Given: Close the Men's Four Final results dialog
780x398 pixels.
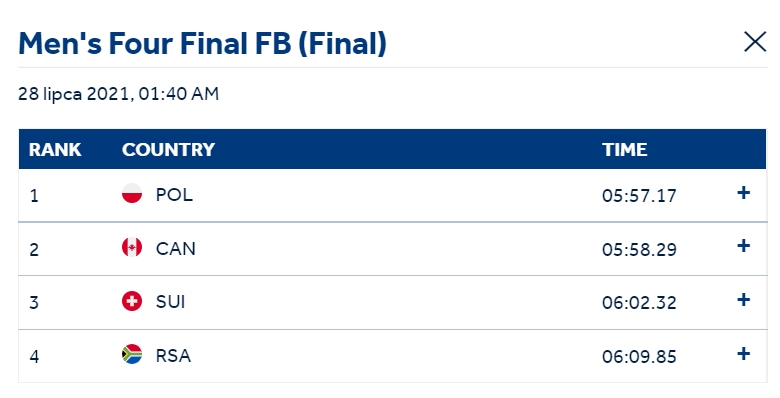Looking at the screenshot, I should coord(755,42).
